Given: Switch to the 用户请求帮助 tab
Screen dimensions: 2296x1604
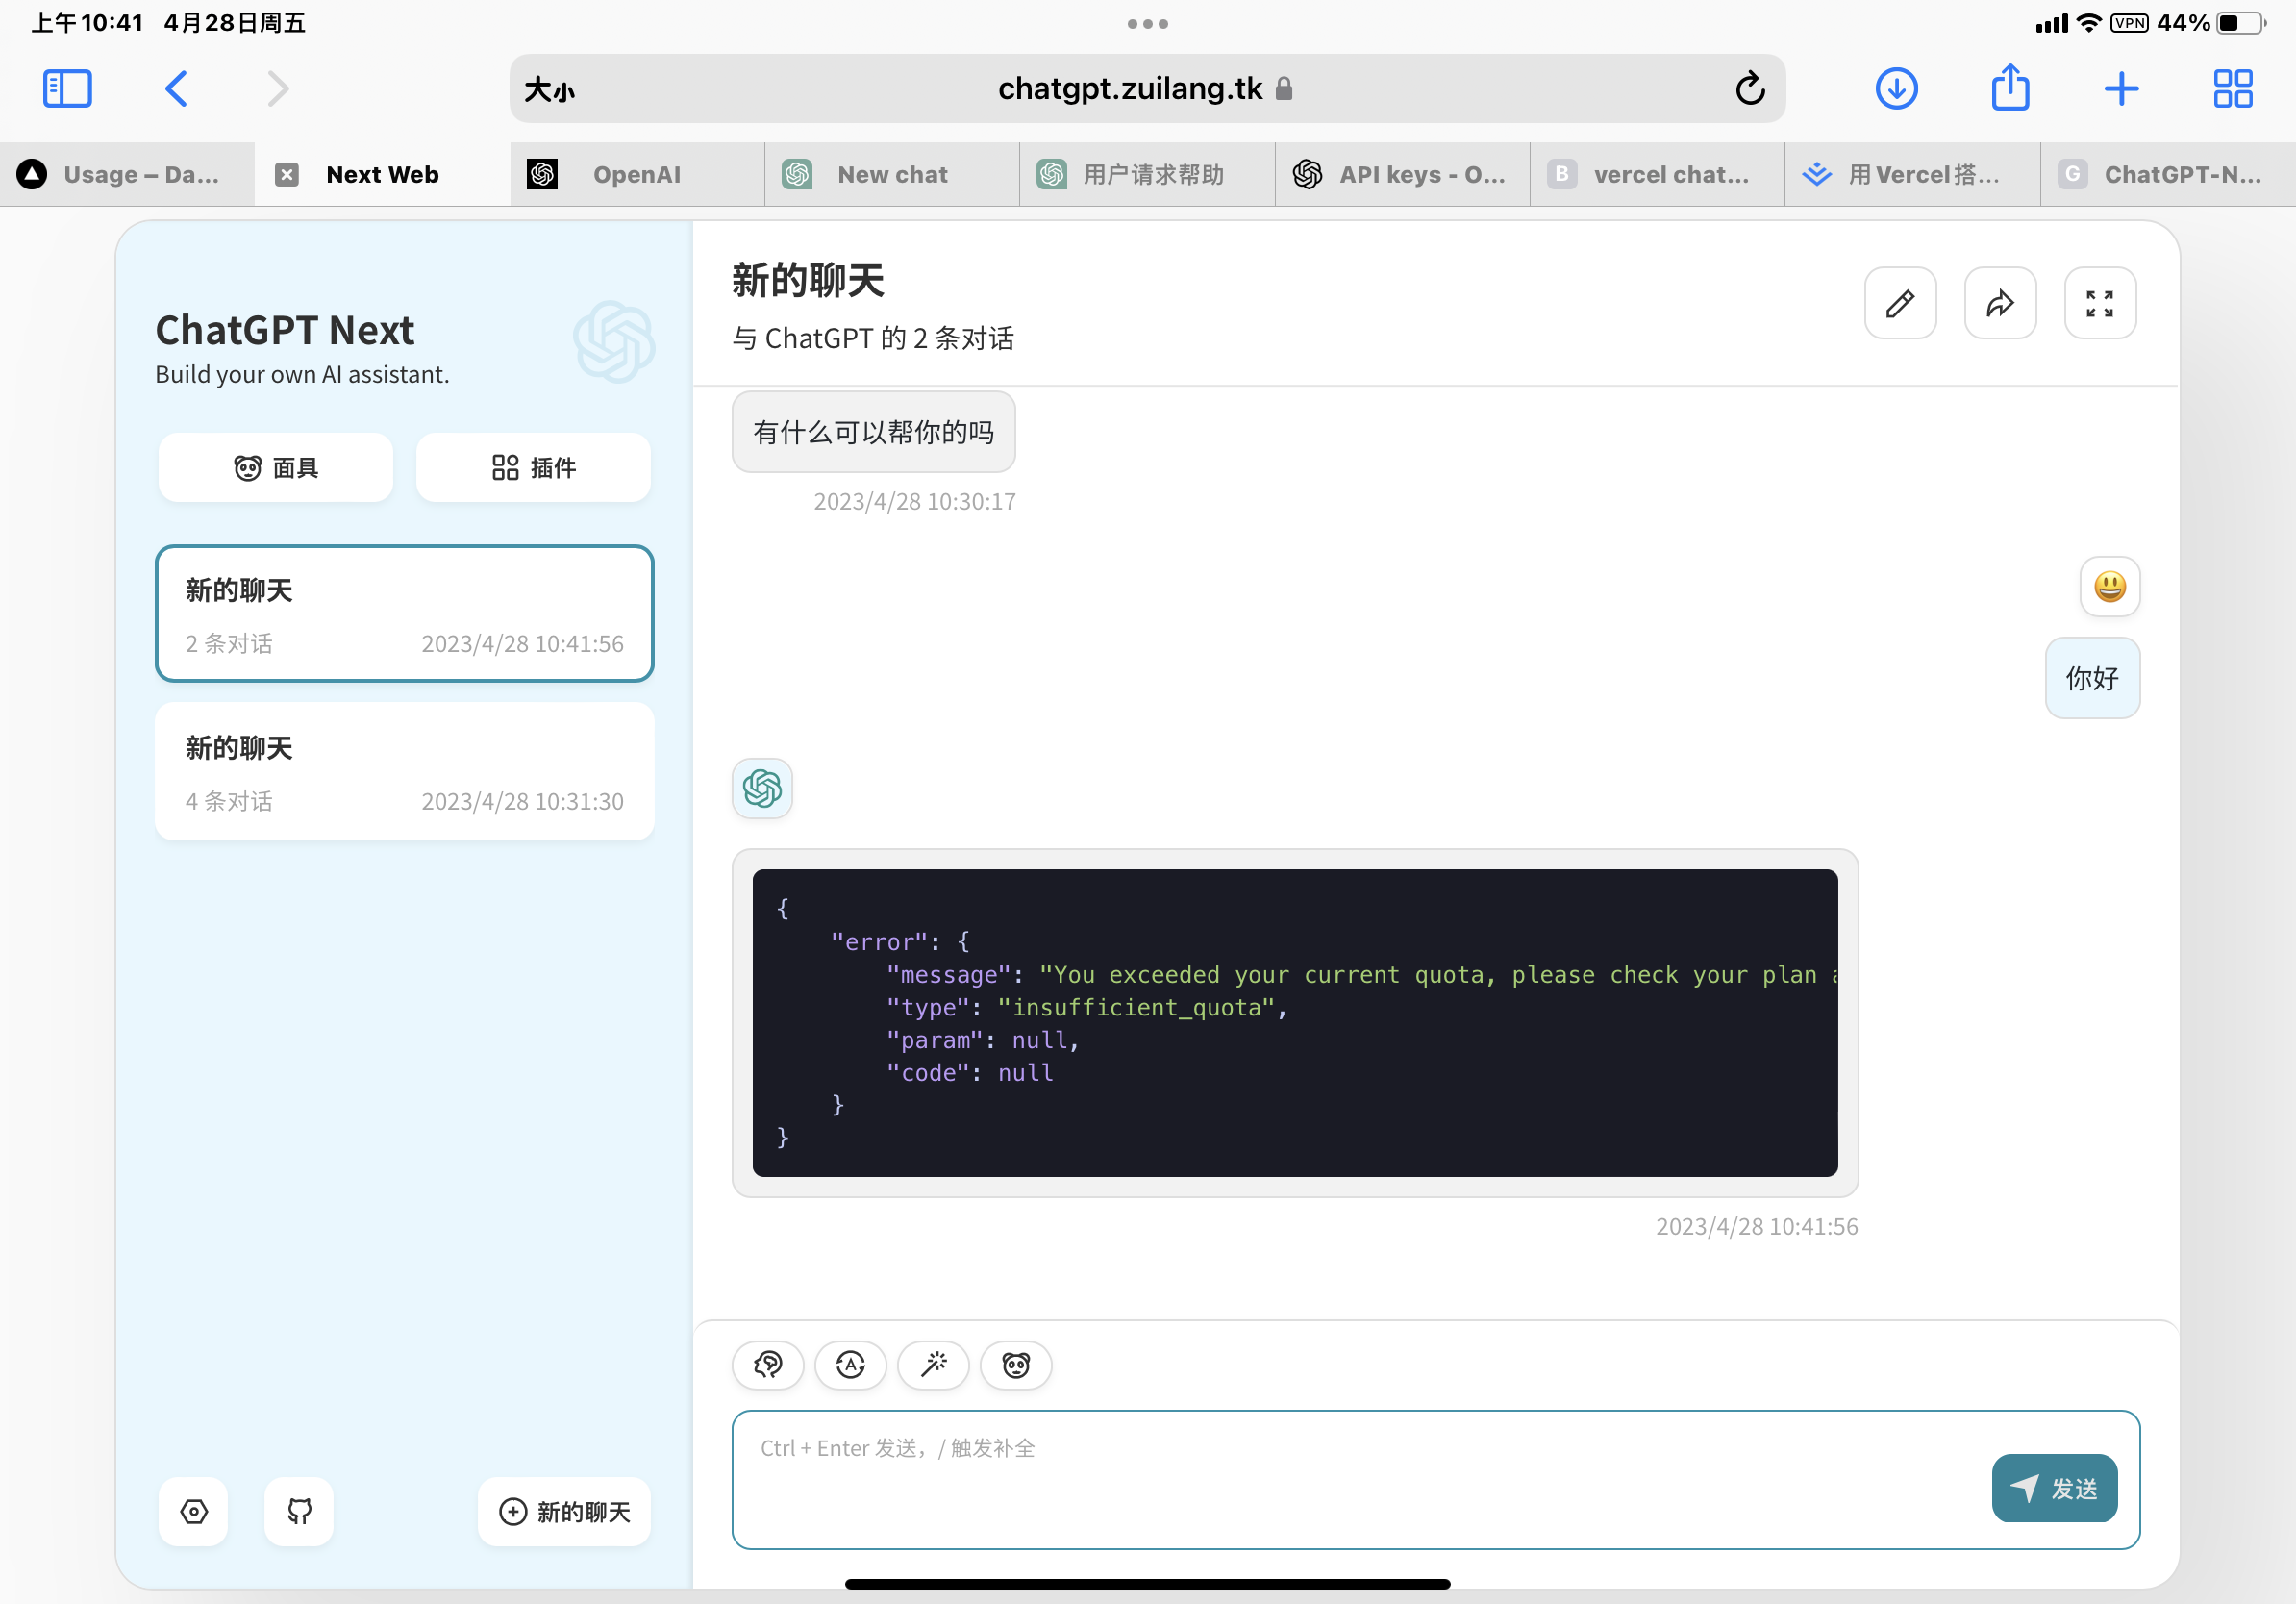Looking at the screenshot, I should tap(1147, 175).
